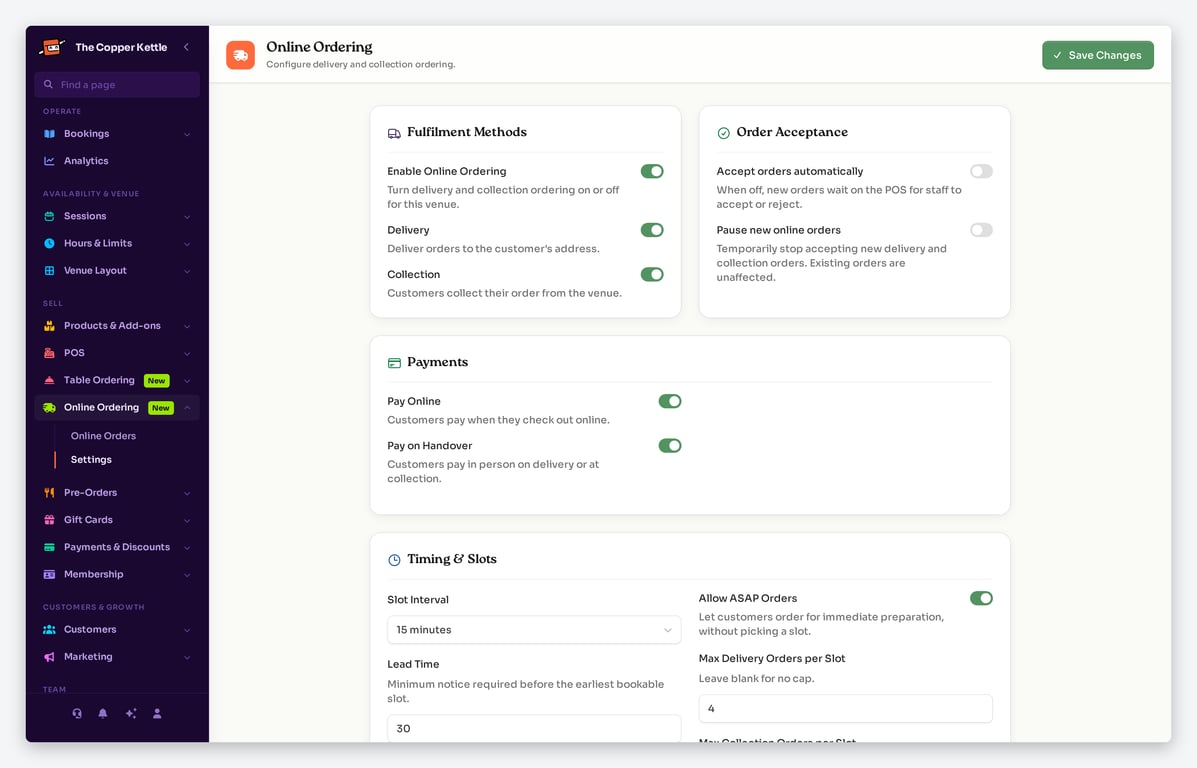
Task: Click the Products & Add-ons icon
Action: 49,326
